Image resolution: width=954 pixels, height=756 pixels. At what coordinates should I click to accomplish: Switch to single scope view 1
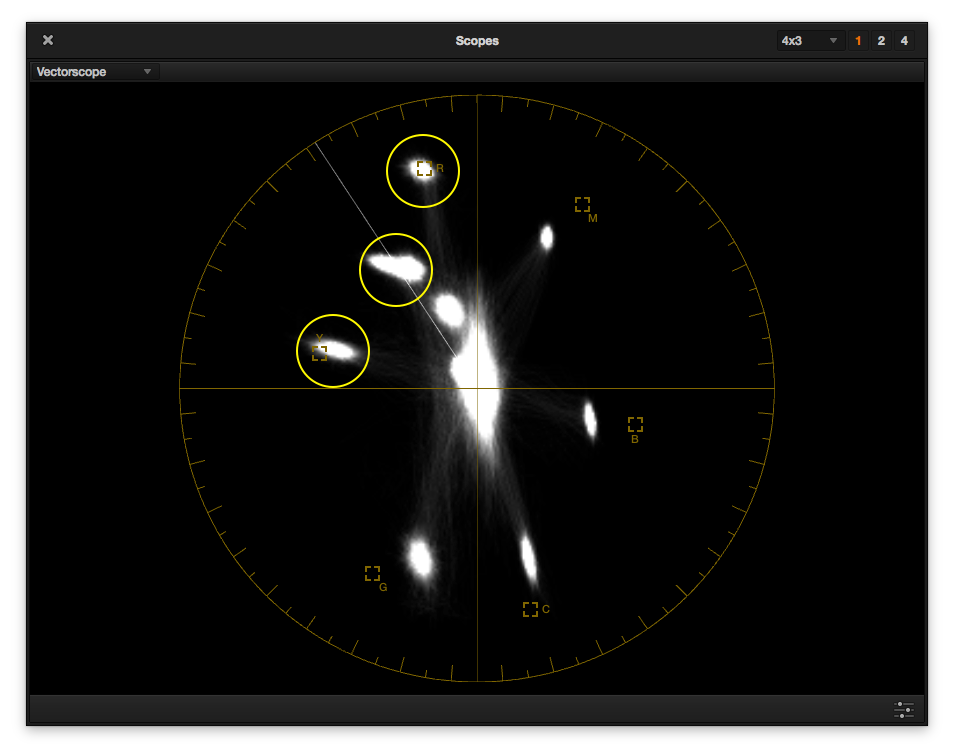point(858,41)
